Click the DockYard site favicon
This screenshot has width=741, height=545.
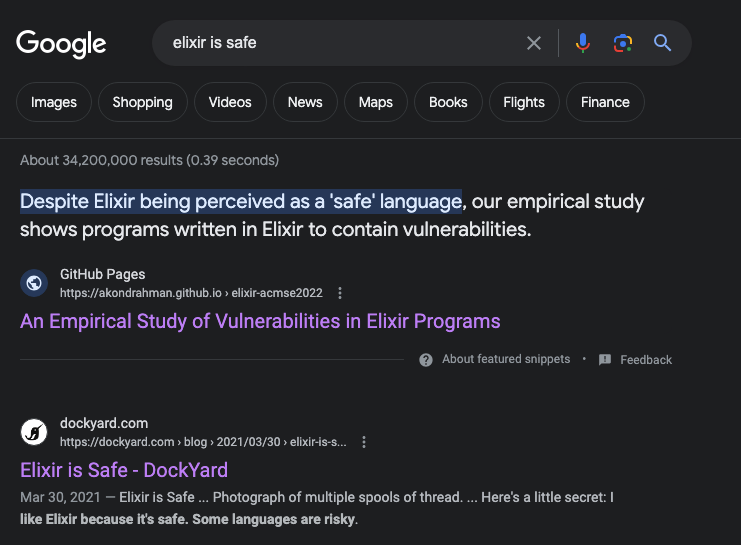[34, 432]
